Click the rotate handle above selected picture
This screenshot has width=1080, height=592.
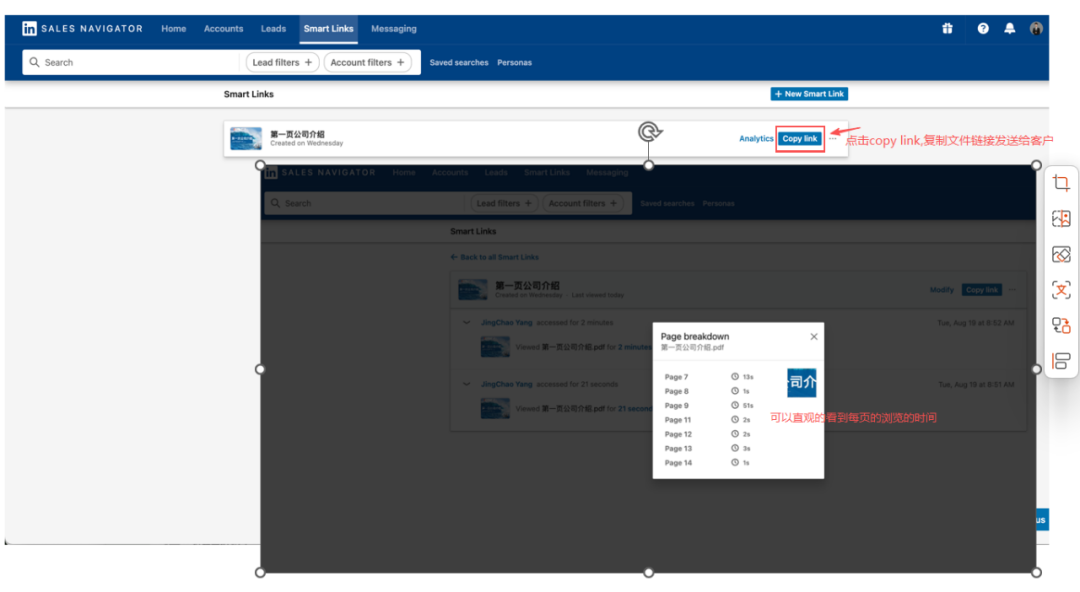coord(649,131)
